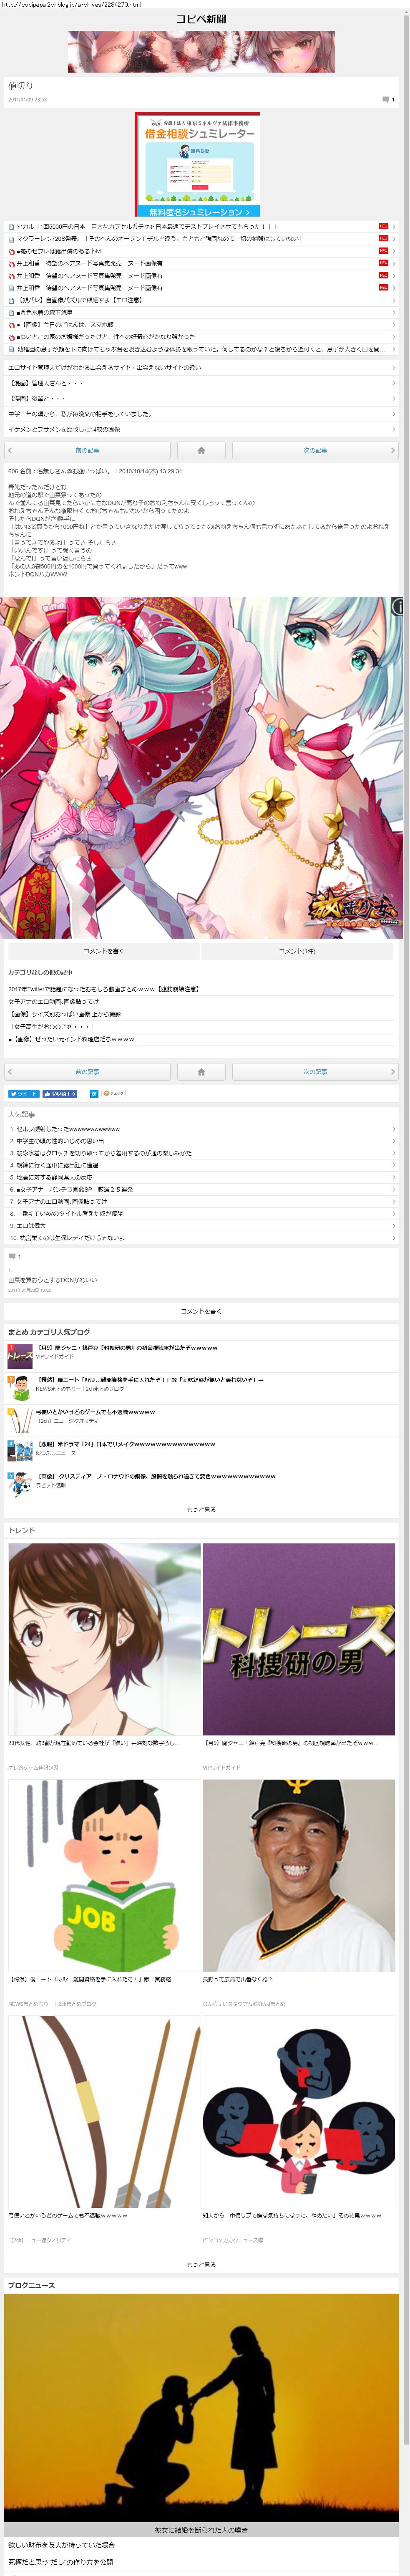410x2576 pixels.
Task: Expand the chevron on 【画像】今日のごはんは、スマホ飯 row
Action: click(x=394, y=325)
